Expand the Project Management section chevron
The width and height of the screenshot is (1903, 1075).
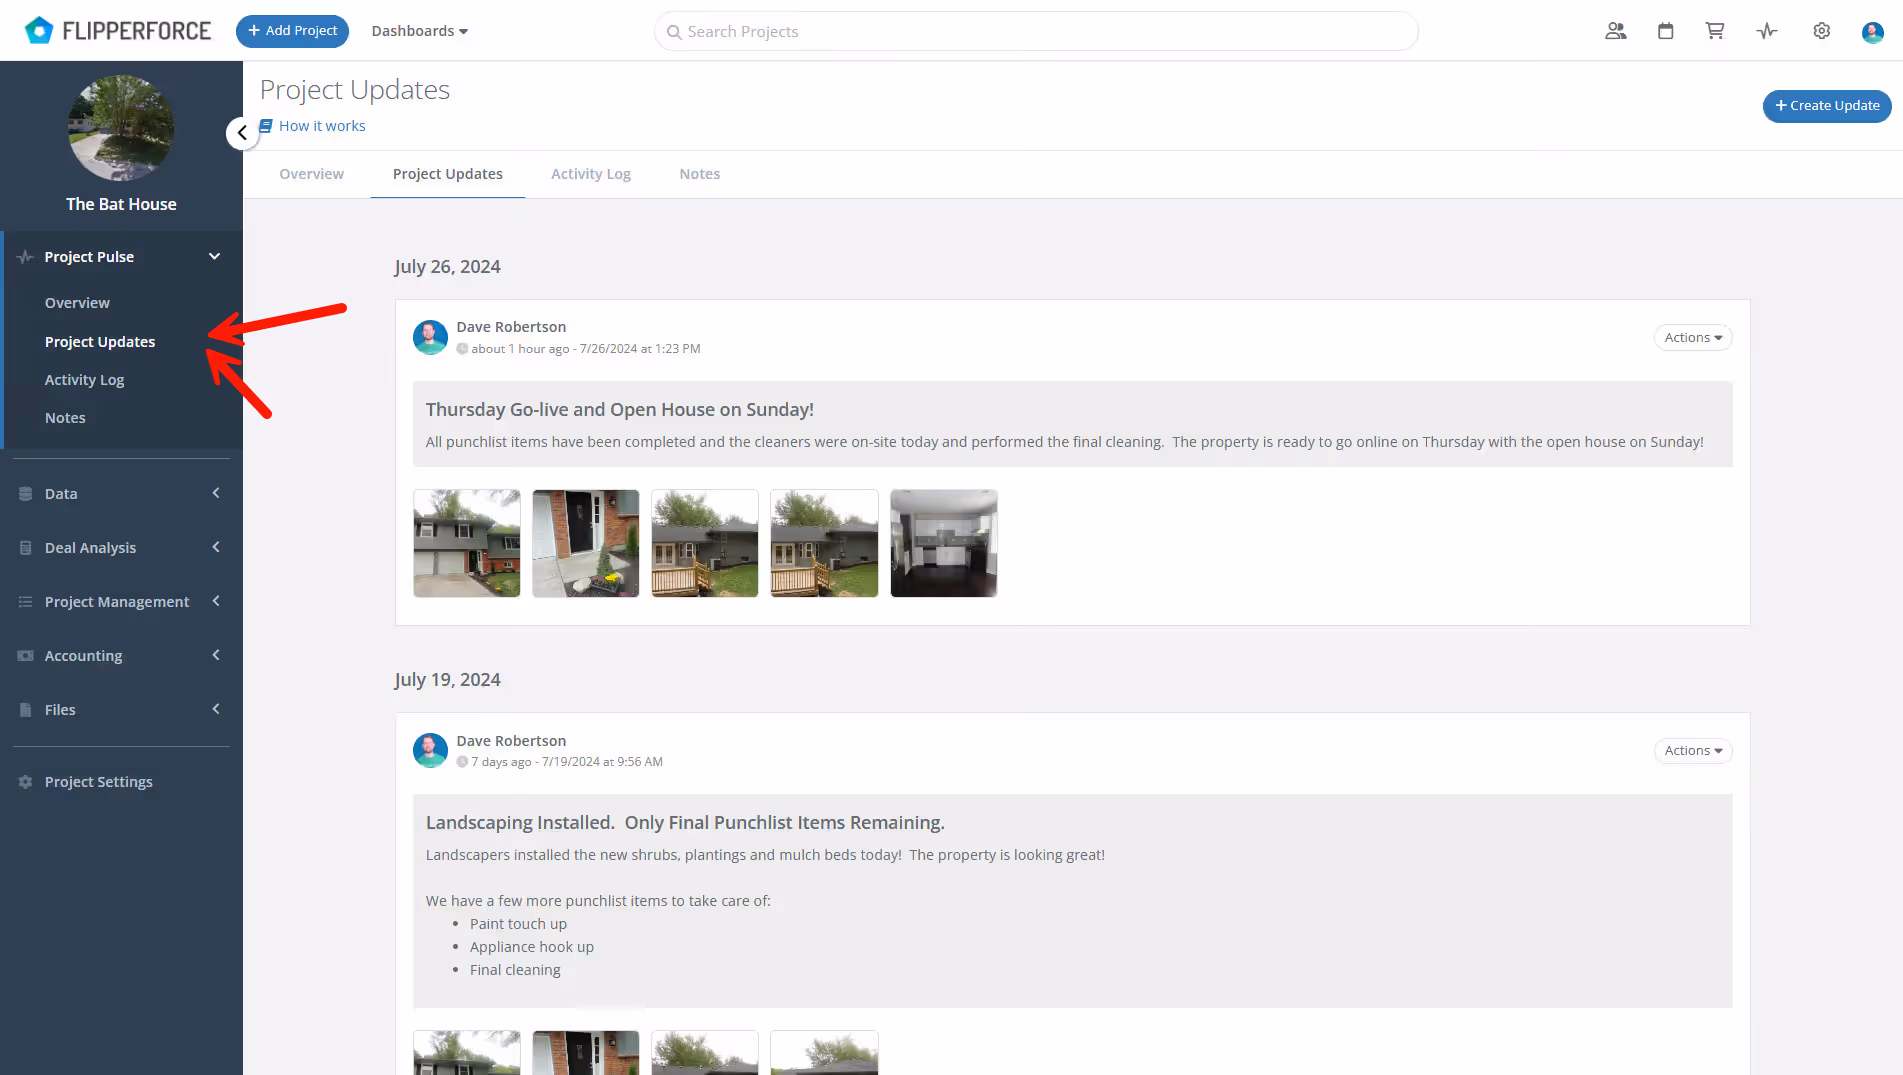click(215, 601)
